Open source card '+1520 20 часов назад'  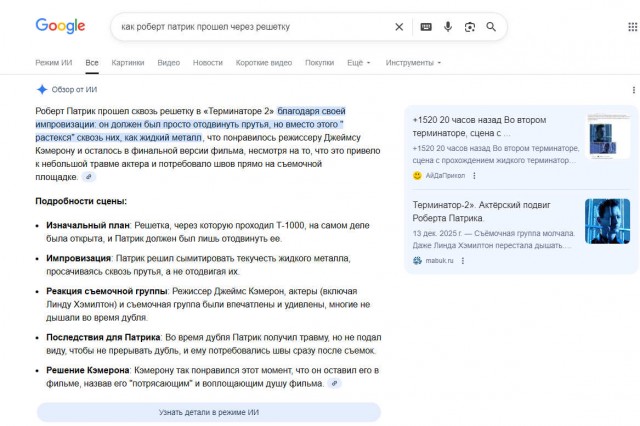[479, 126]
